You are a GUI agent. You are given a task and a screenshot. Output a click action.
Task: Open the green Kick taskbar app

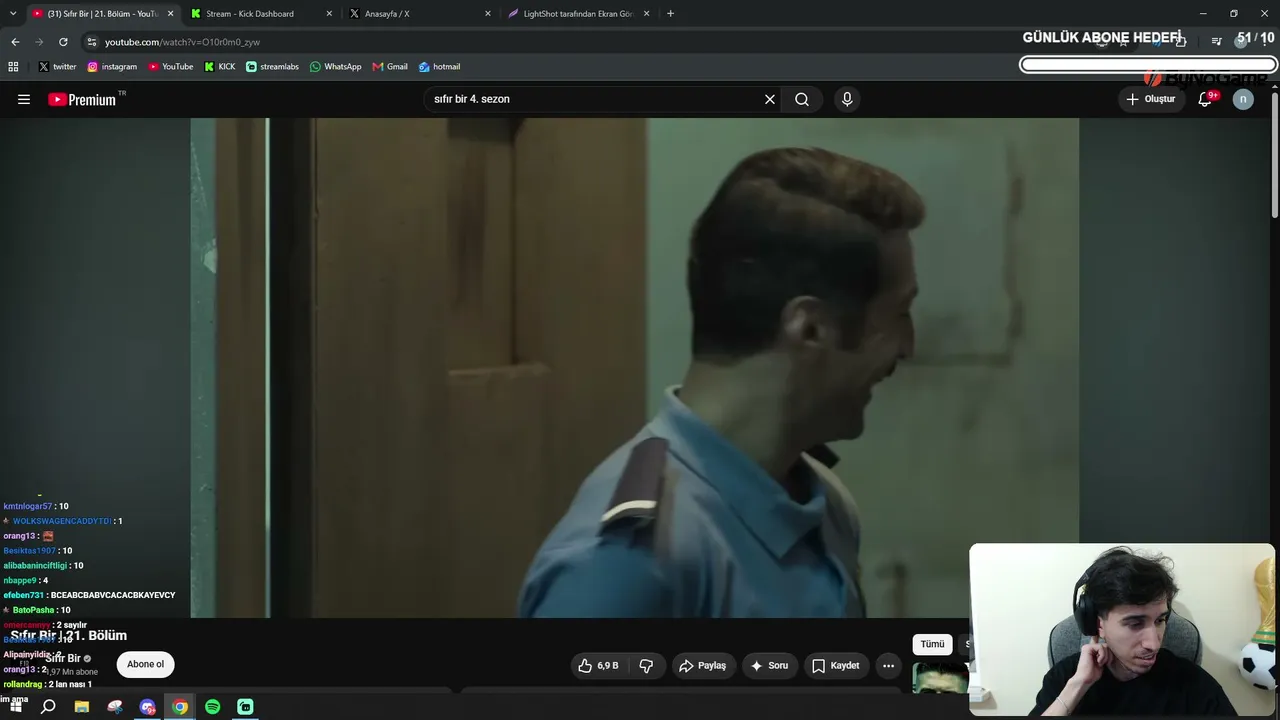[x=245, y=707]
